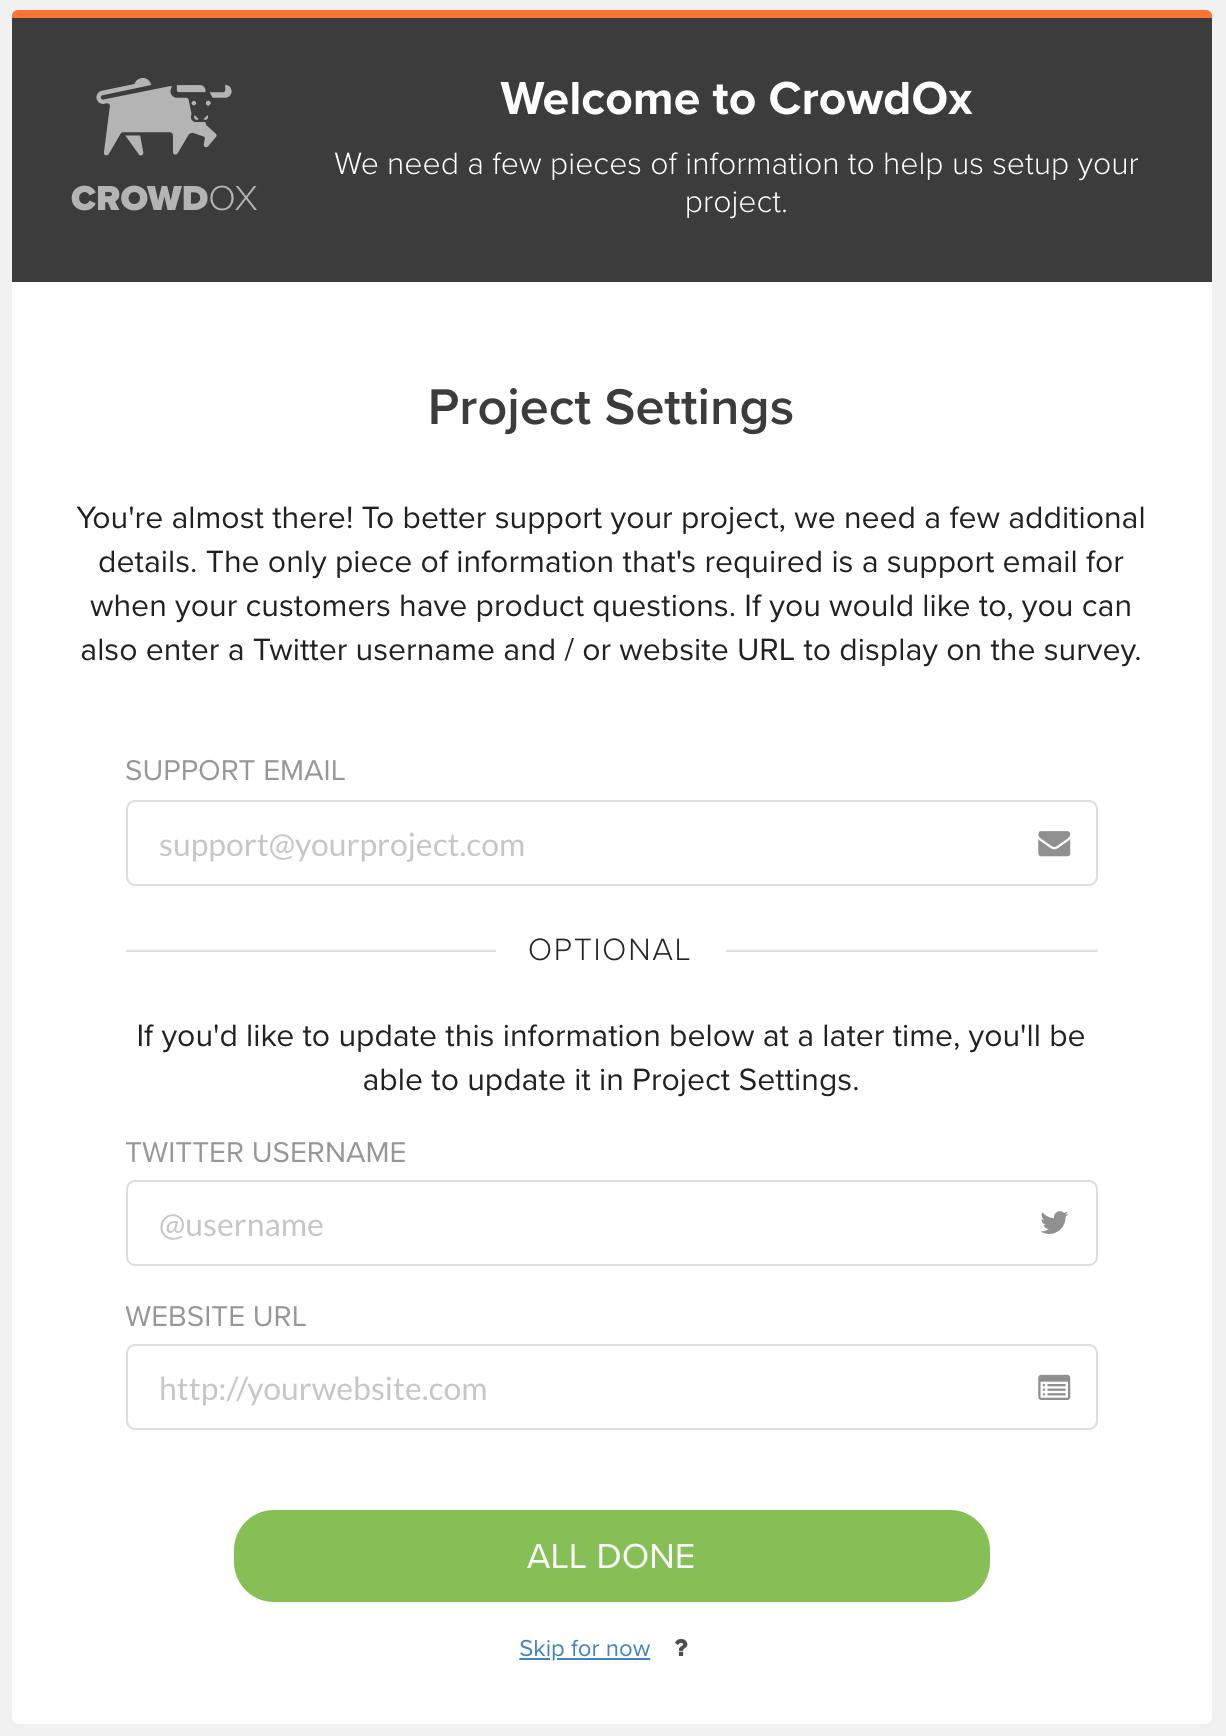
Task: Click the CROWDOX wordmark text
Action: click(164, 198)
